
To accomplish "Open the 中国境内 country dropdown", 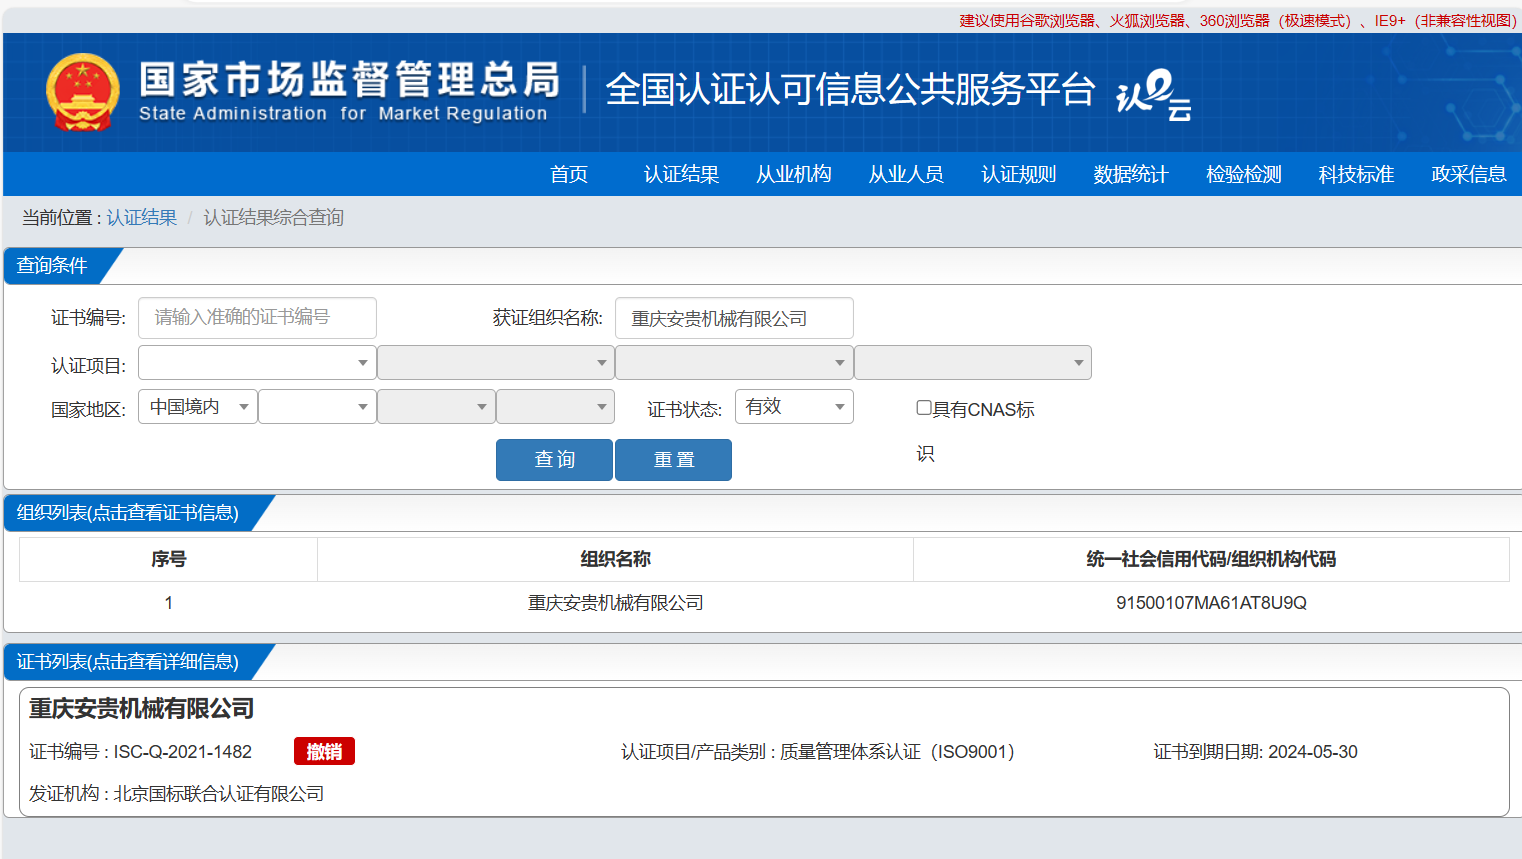I will 198,407.
